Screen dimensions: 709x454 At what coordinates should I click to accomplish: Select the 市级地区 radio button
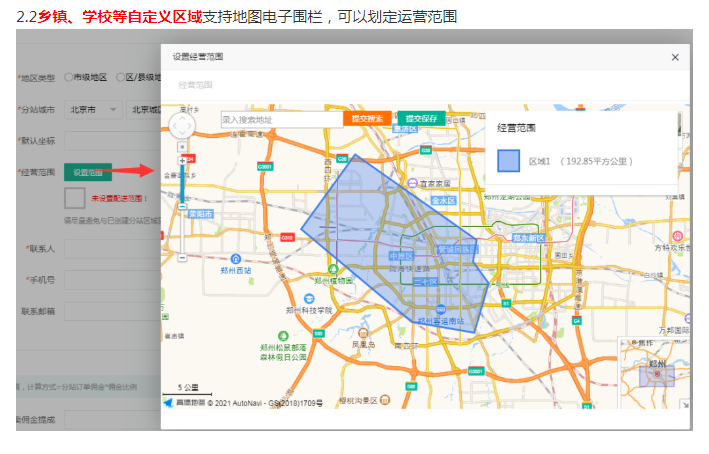coord(69,77)
